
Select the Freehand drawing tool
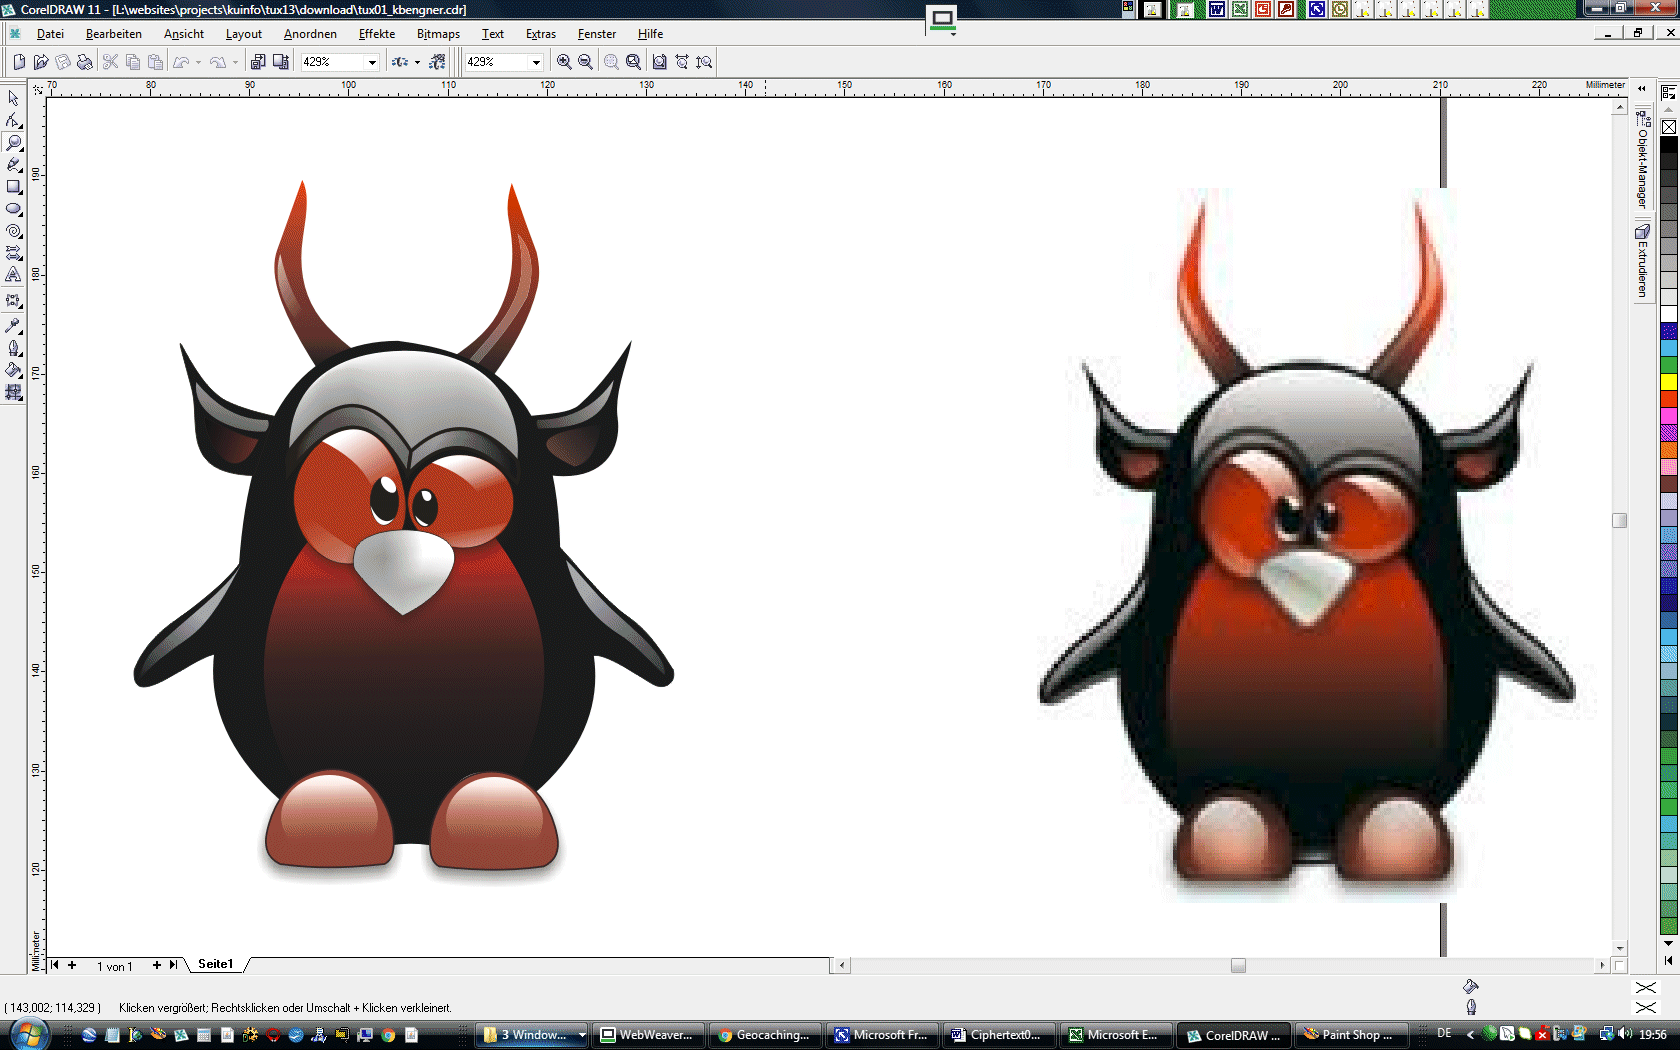pyautogui.click(x=13, y=164)
